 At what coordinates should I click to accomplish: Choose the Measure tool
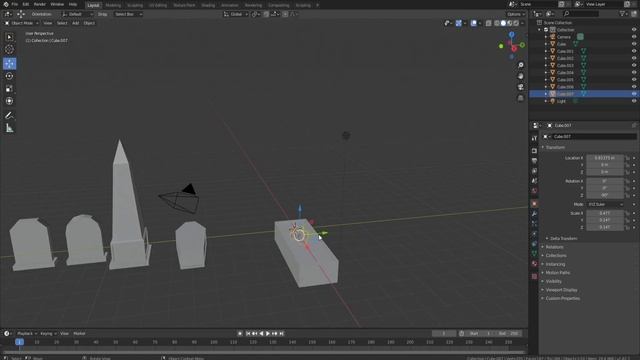coord(9,128)
